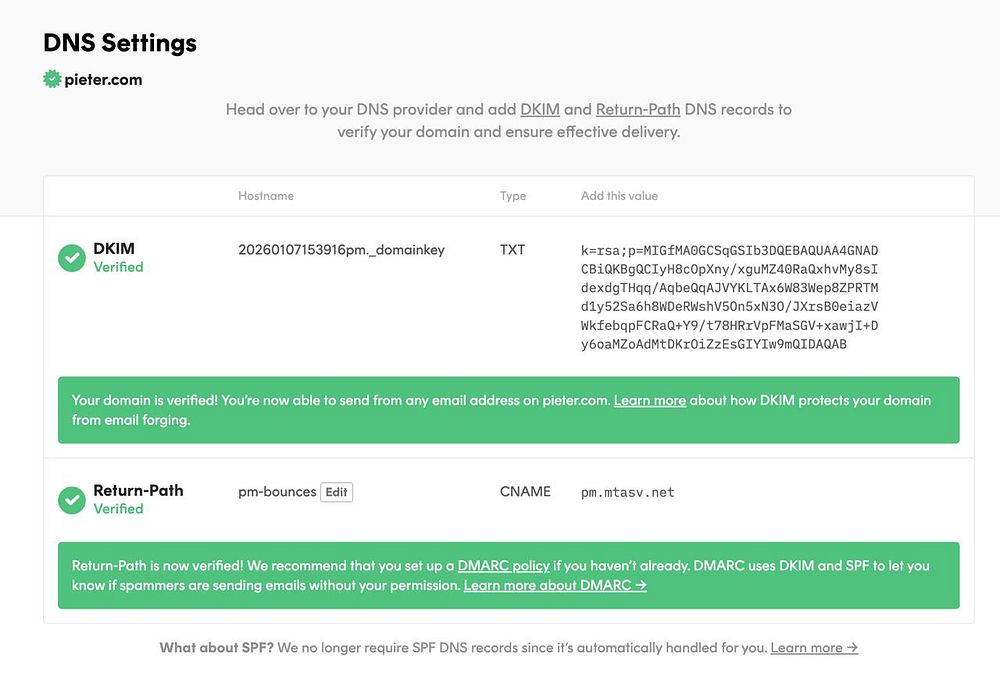Click the DKIM hostname 20260107153916pm._domainkey
The width and height of the screenshot is (1000, 699).
click(341, 250)
